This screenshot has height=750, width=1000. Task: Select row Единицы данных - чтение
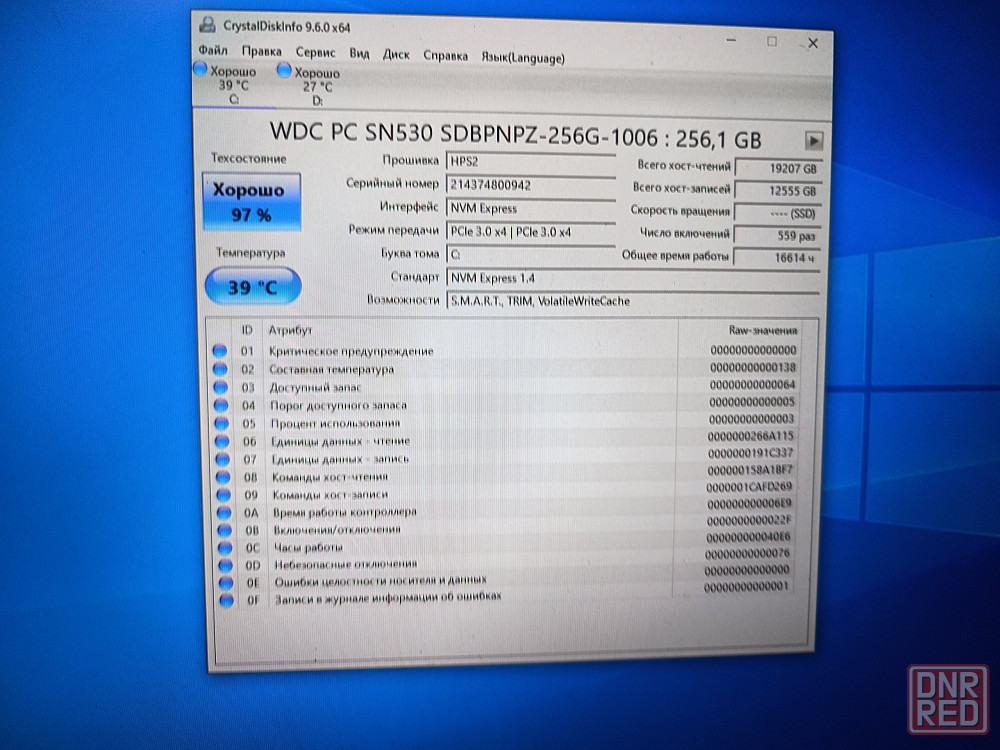(x=505, y=440)
